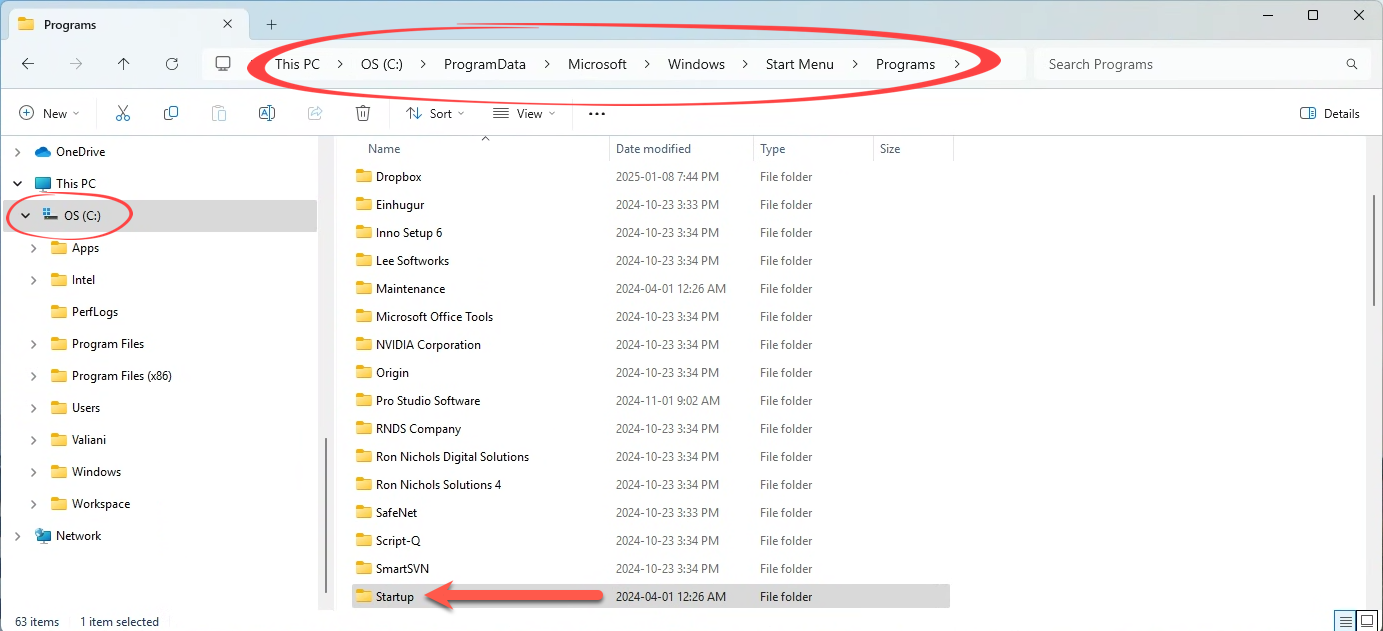Toggle the Details pane button
The width and height of the screenshot is (1383, 631).
(1329, 114)
